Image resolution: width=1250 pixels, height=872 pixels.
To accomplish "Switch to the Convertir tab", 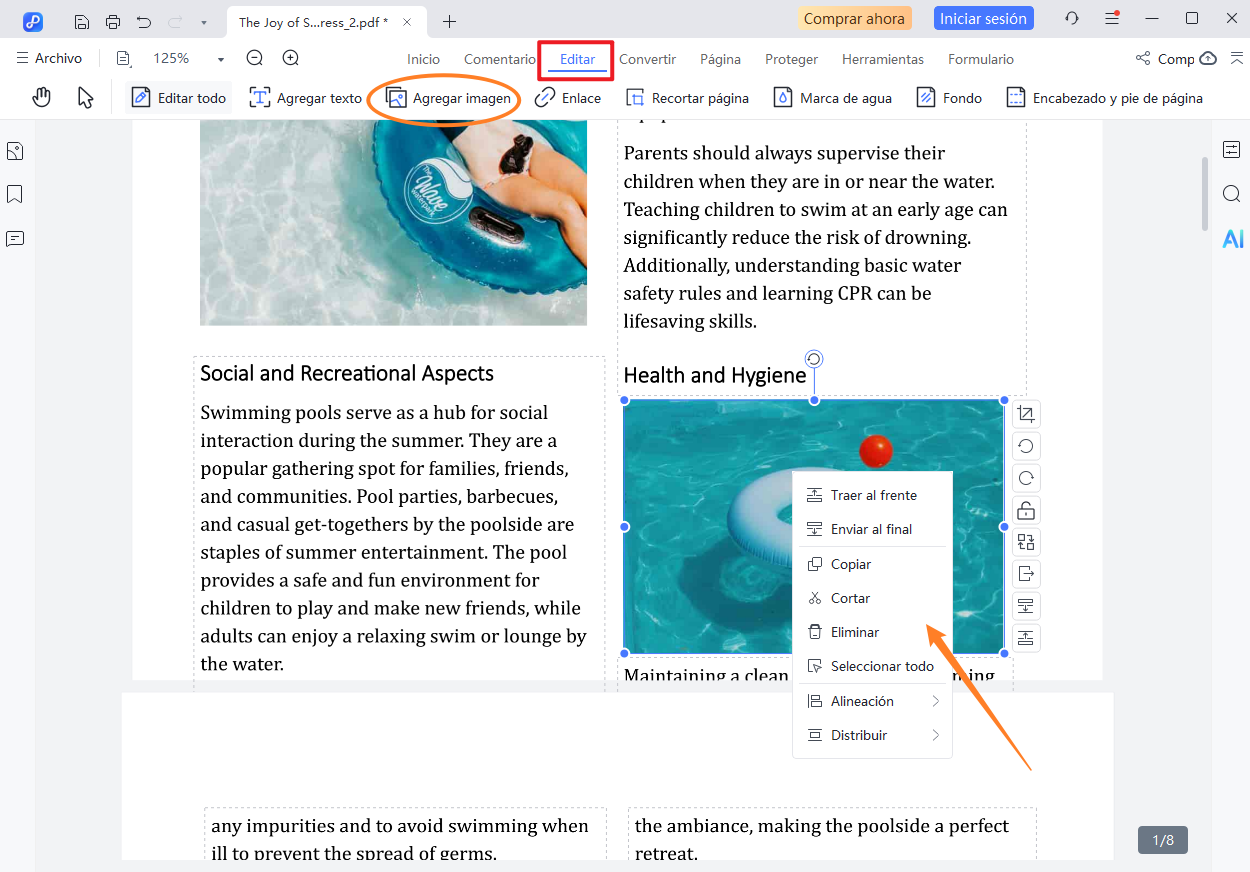I will [647, 59].
